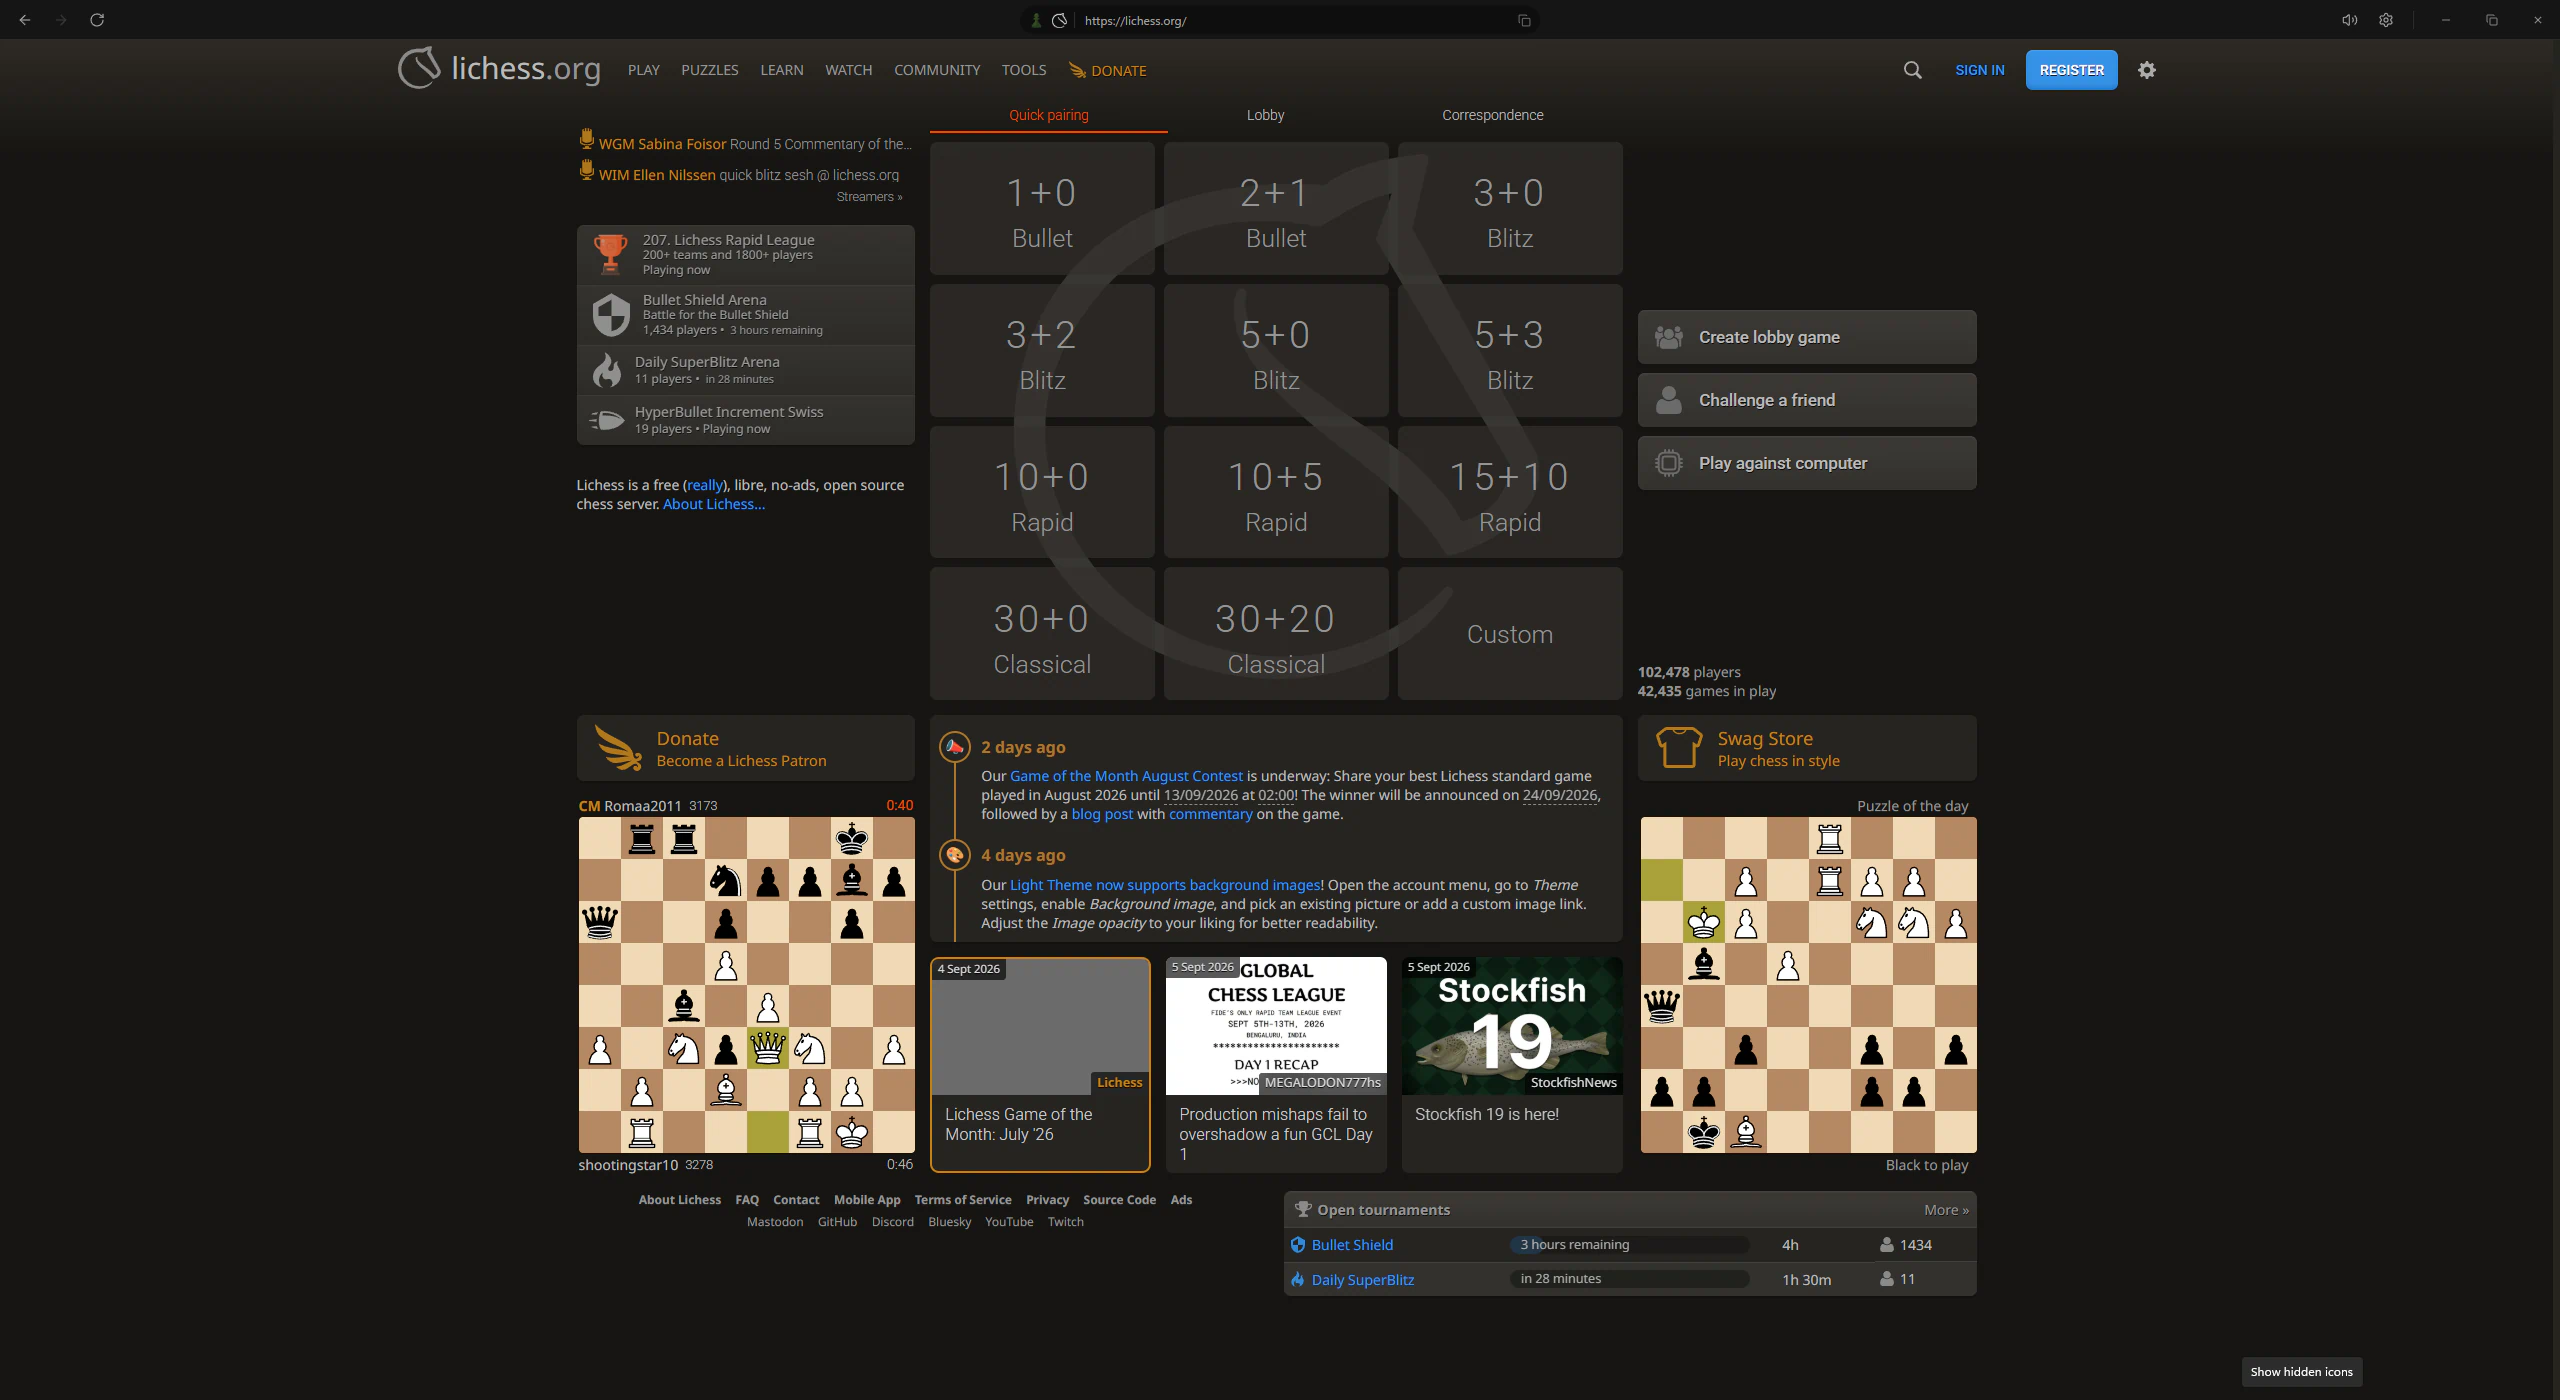Click the speaker icon in browser title bar
Screen dimensions: 2560x1400
[x=2349, y=20]
